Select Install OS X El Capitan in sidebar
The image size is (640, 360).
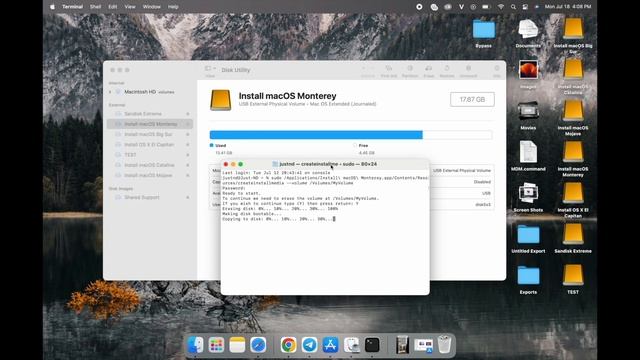tap(149, 144)
